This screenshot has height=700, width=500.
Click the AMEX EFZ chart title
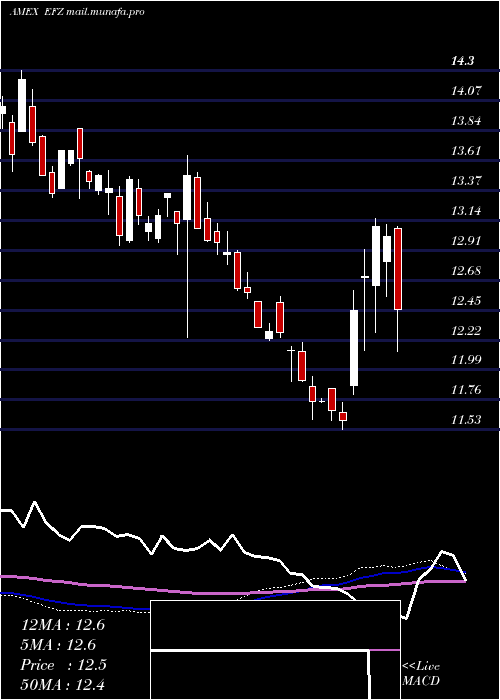click(76, 12)
